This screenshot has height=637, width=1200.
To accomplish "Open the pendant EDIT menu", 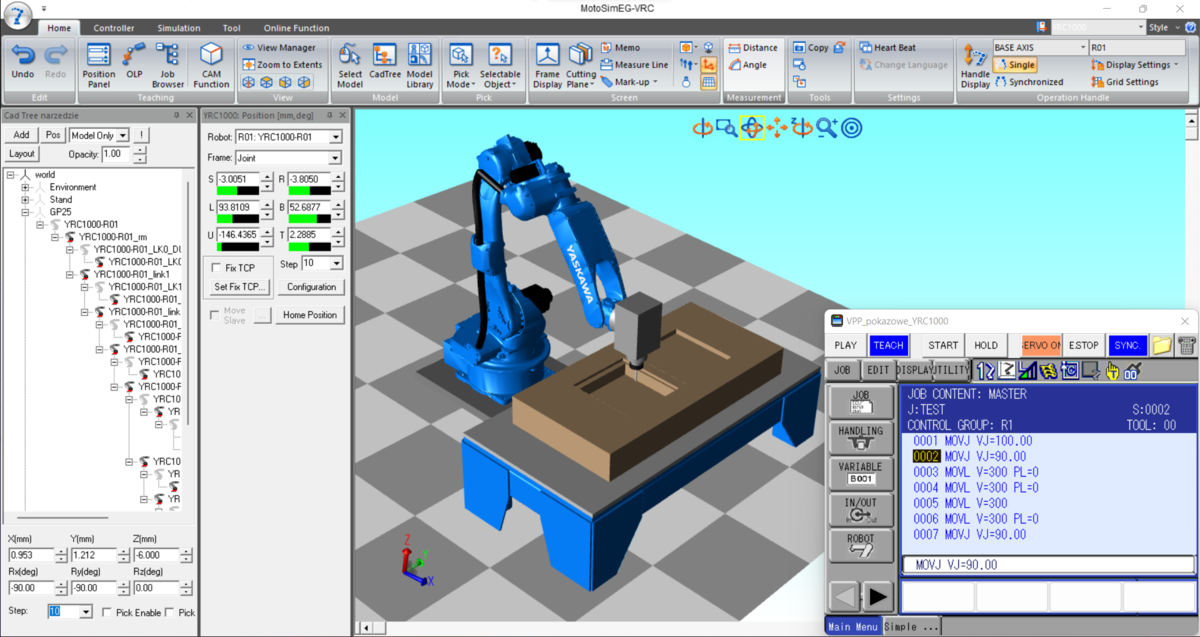I will click(x=878, y=370).
